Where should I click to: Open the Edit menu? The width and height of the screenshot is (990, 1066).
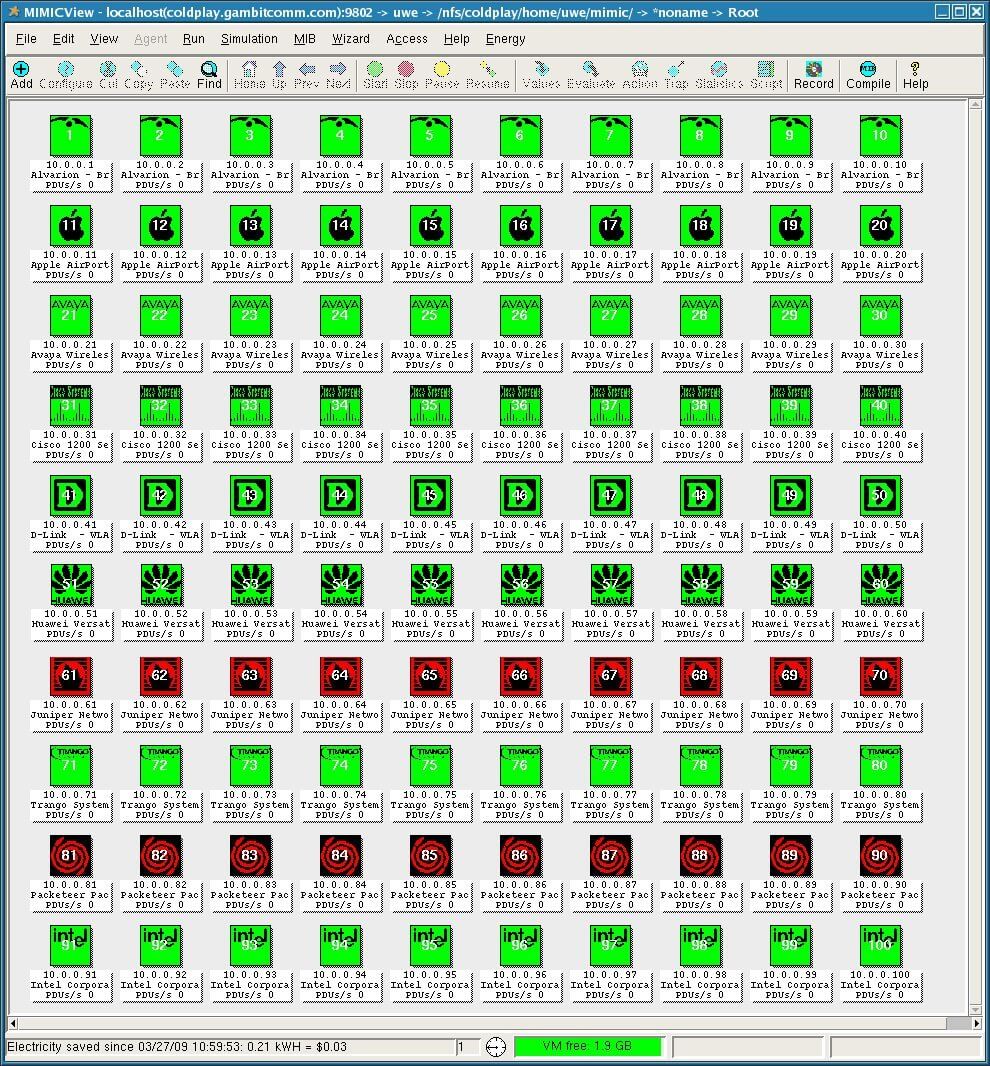pyautogui.click(x=63, y=39)
